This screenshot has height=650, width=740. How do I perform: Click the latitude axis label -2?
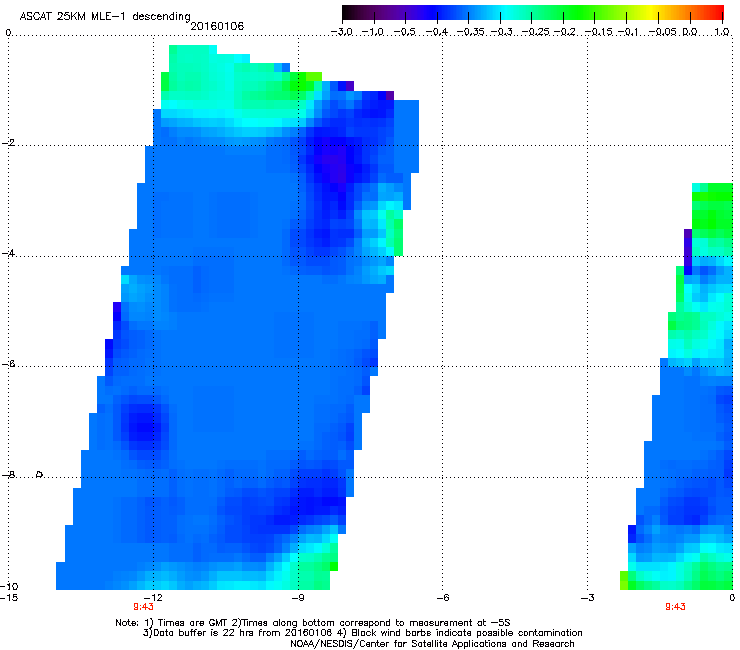pyautogui.click(x=8, y=143)
